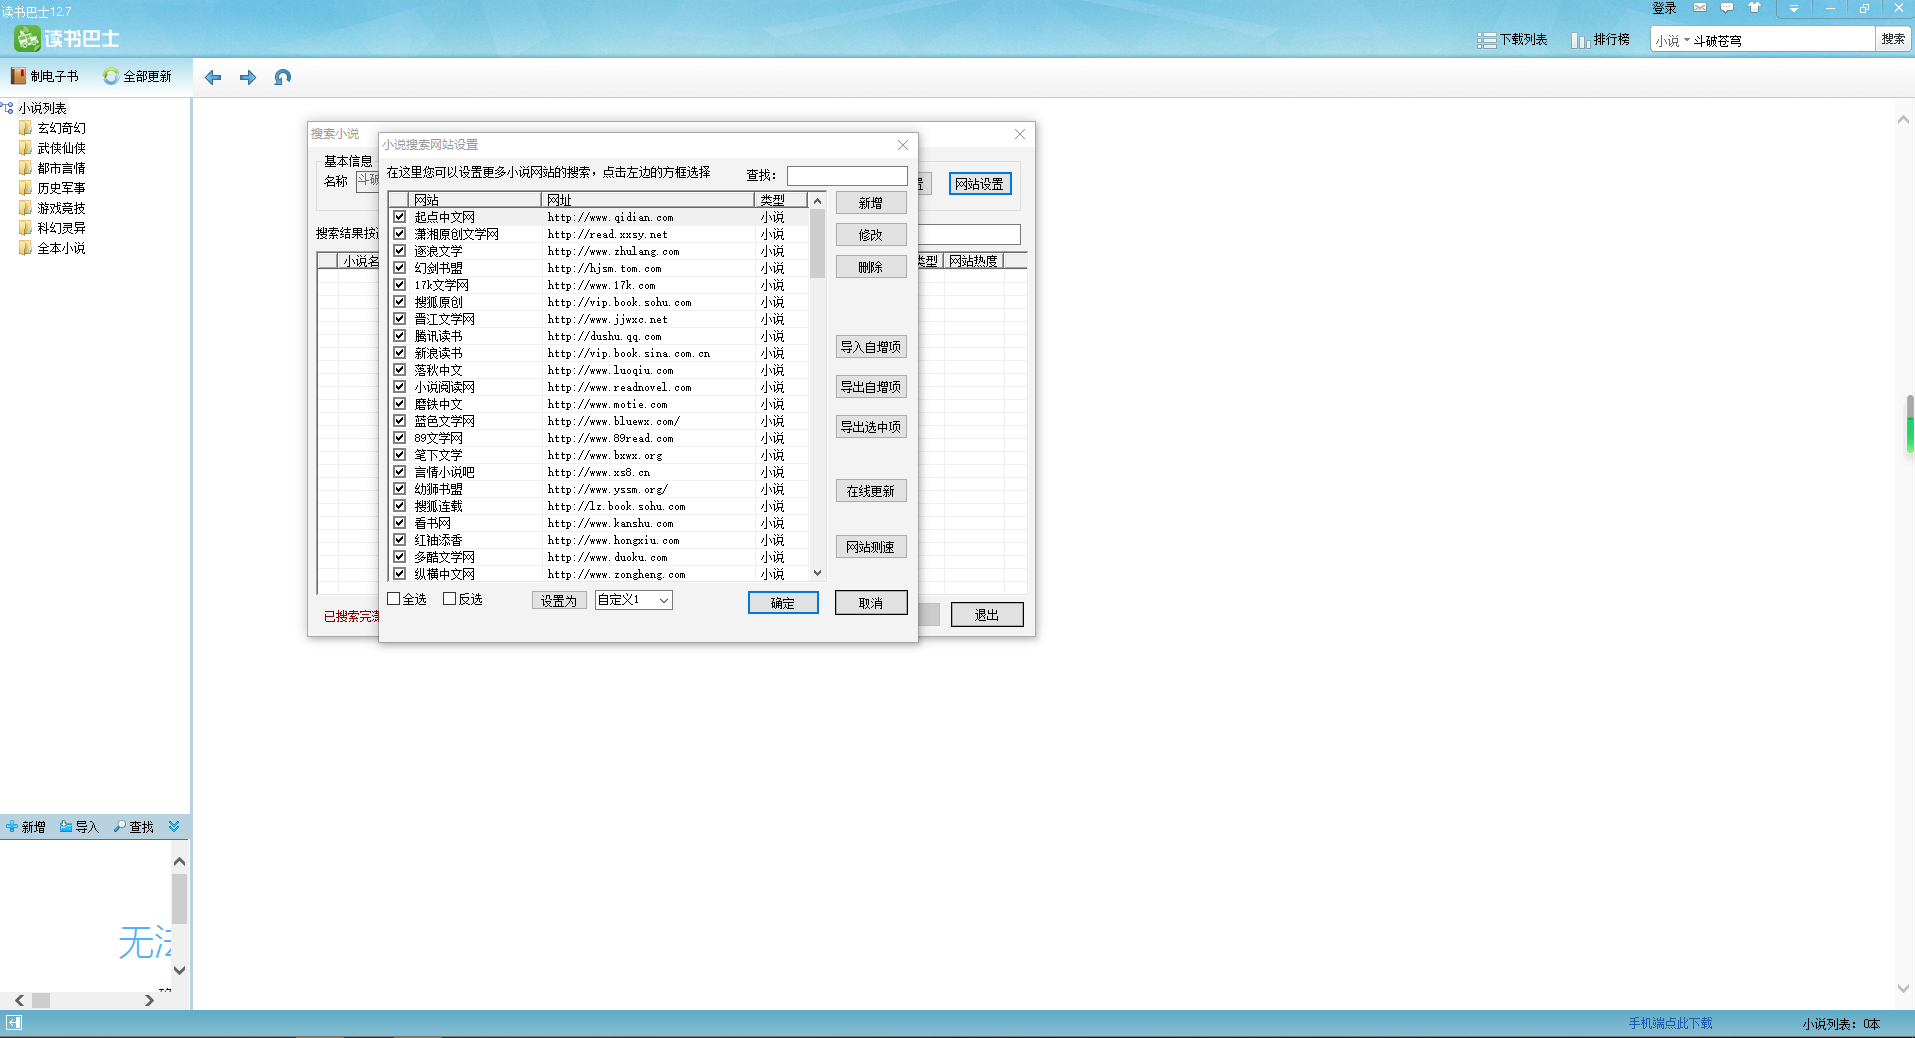
Task: Toggle the 反选 checkbox
Action: click(x=450, y=599)
